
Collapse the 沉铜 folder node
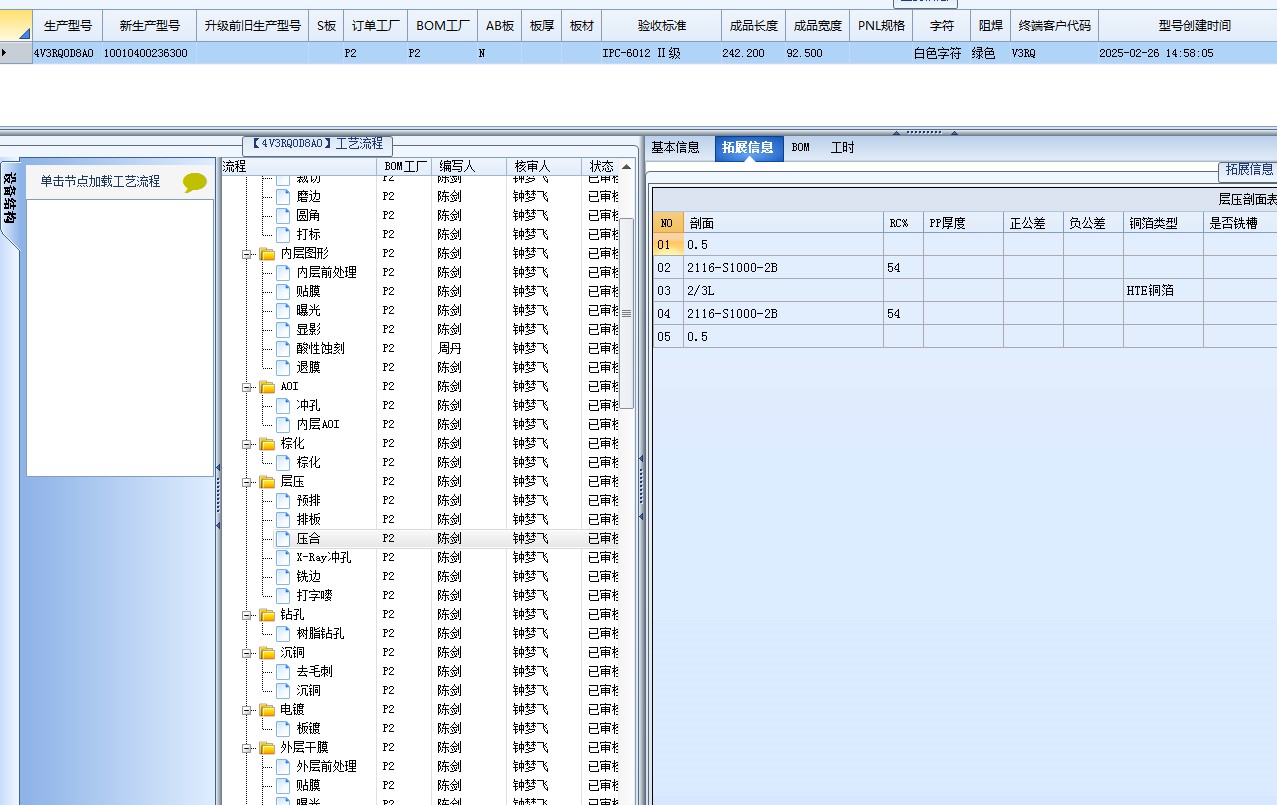click(247, 653)
